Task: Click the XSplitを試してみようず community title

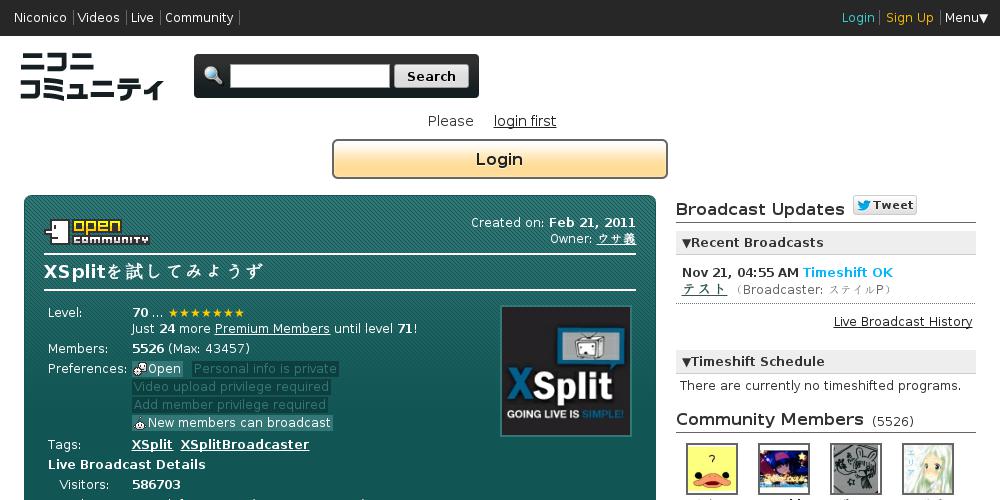Action: point(152,272)
